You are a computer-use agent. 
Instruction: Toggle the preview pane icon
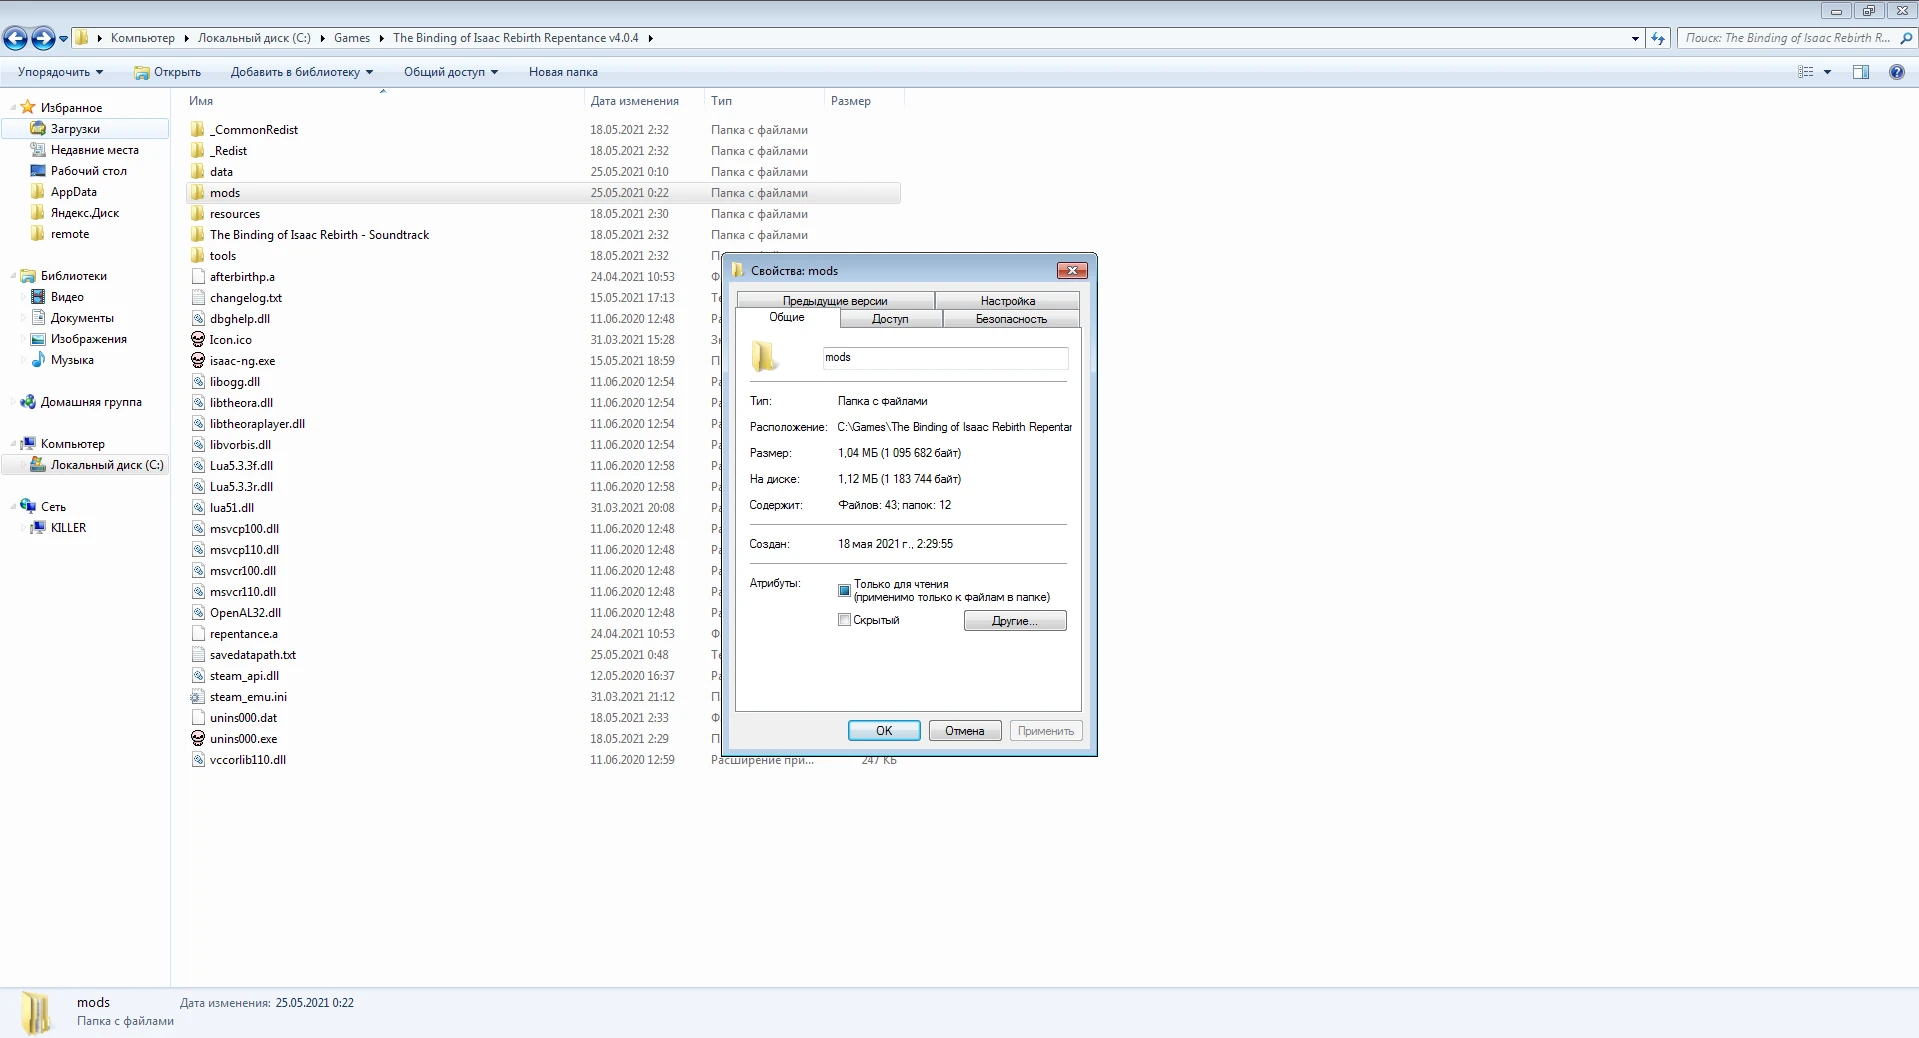pos(1861,72)
